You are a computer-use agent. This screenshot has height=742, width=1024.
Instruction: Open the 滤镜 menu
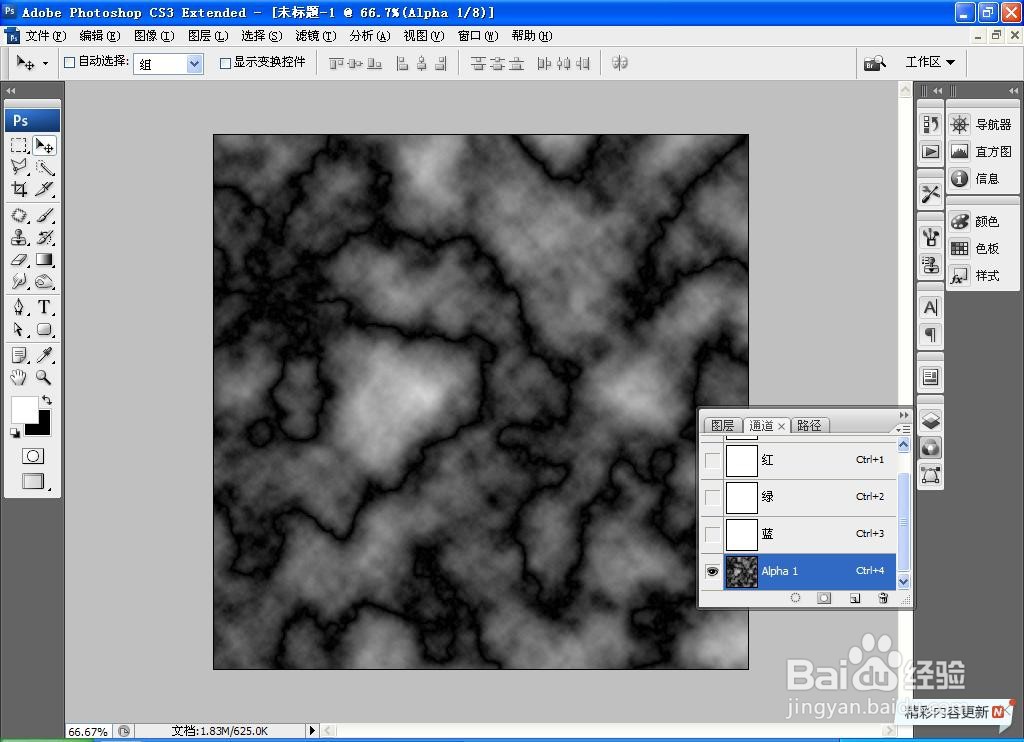coord(316,36)
